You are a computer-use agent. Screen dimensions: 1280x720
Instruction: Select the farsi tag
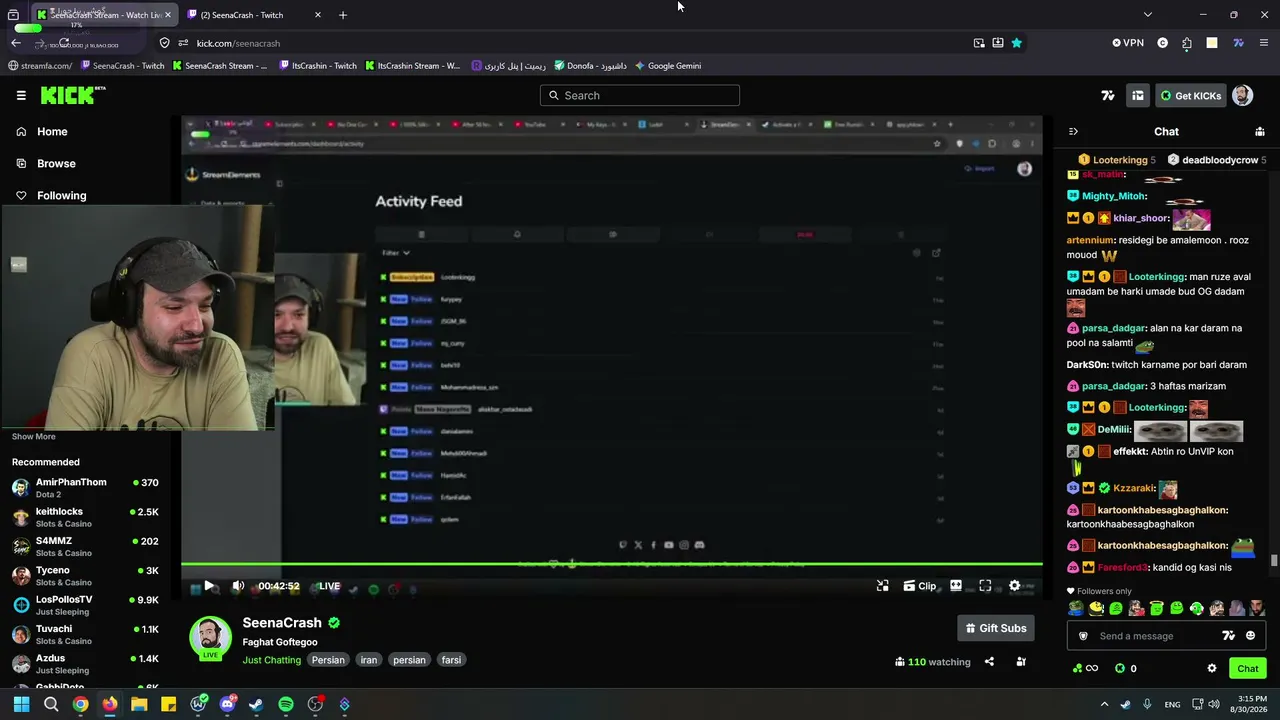pos(451,660)
